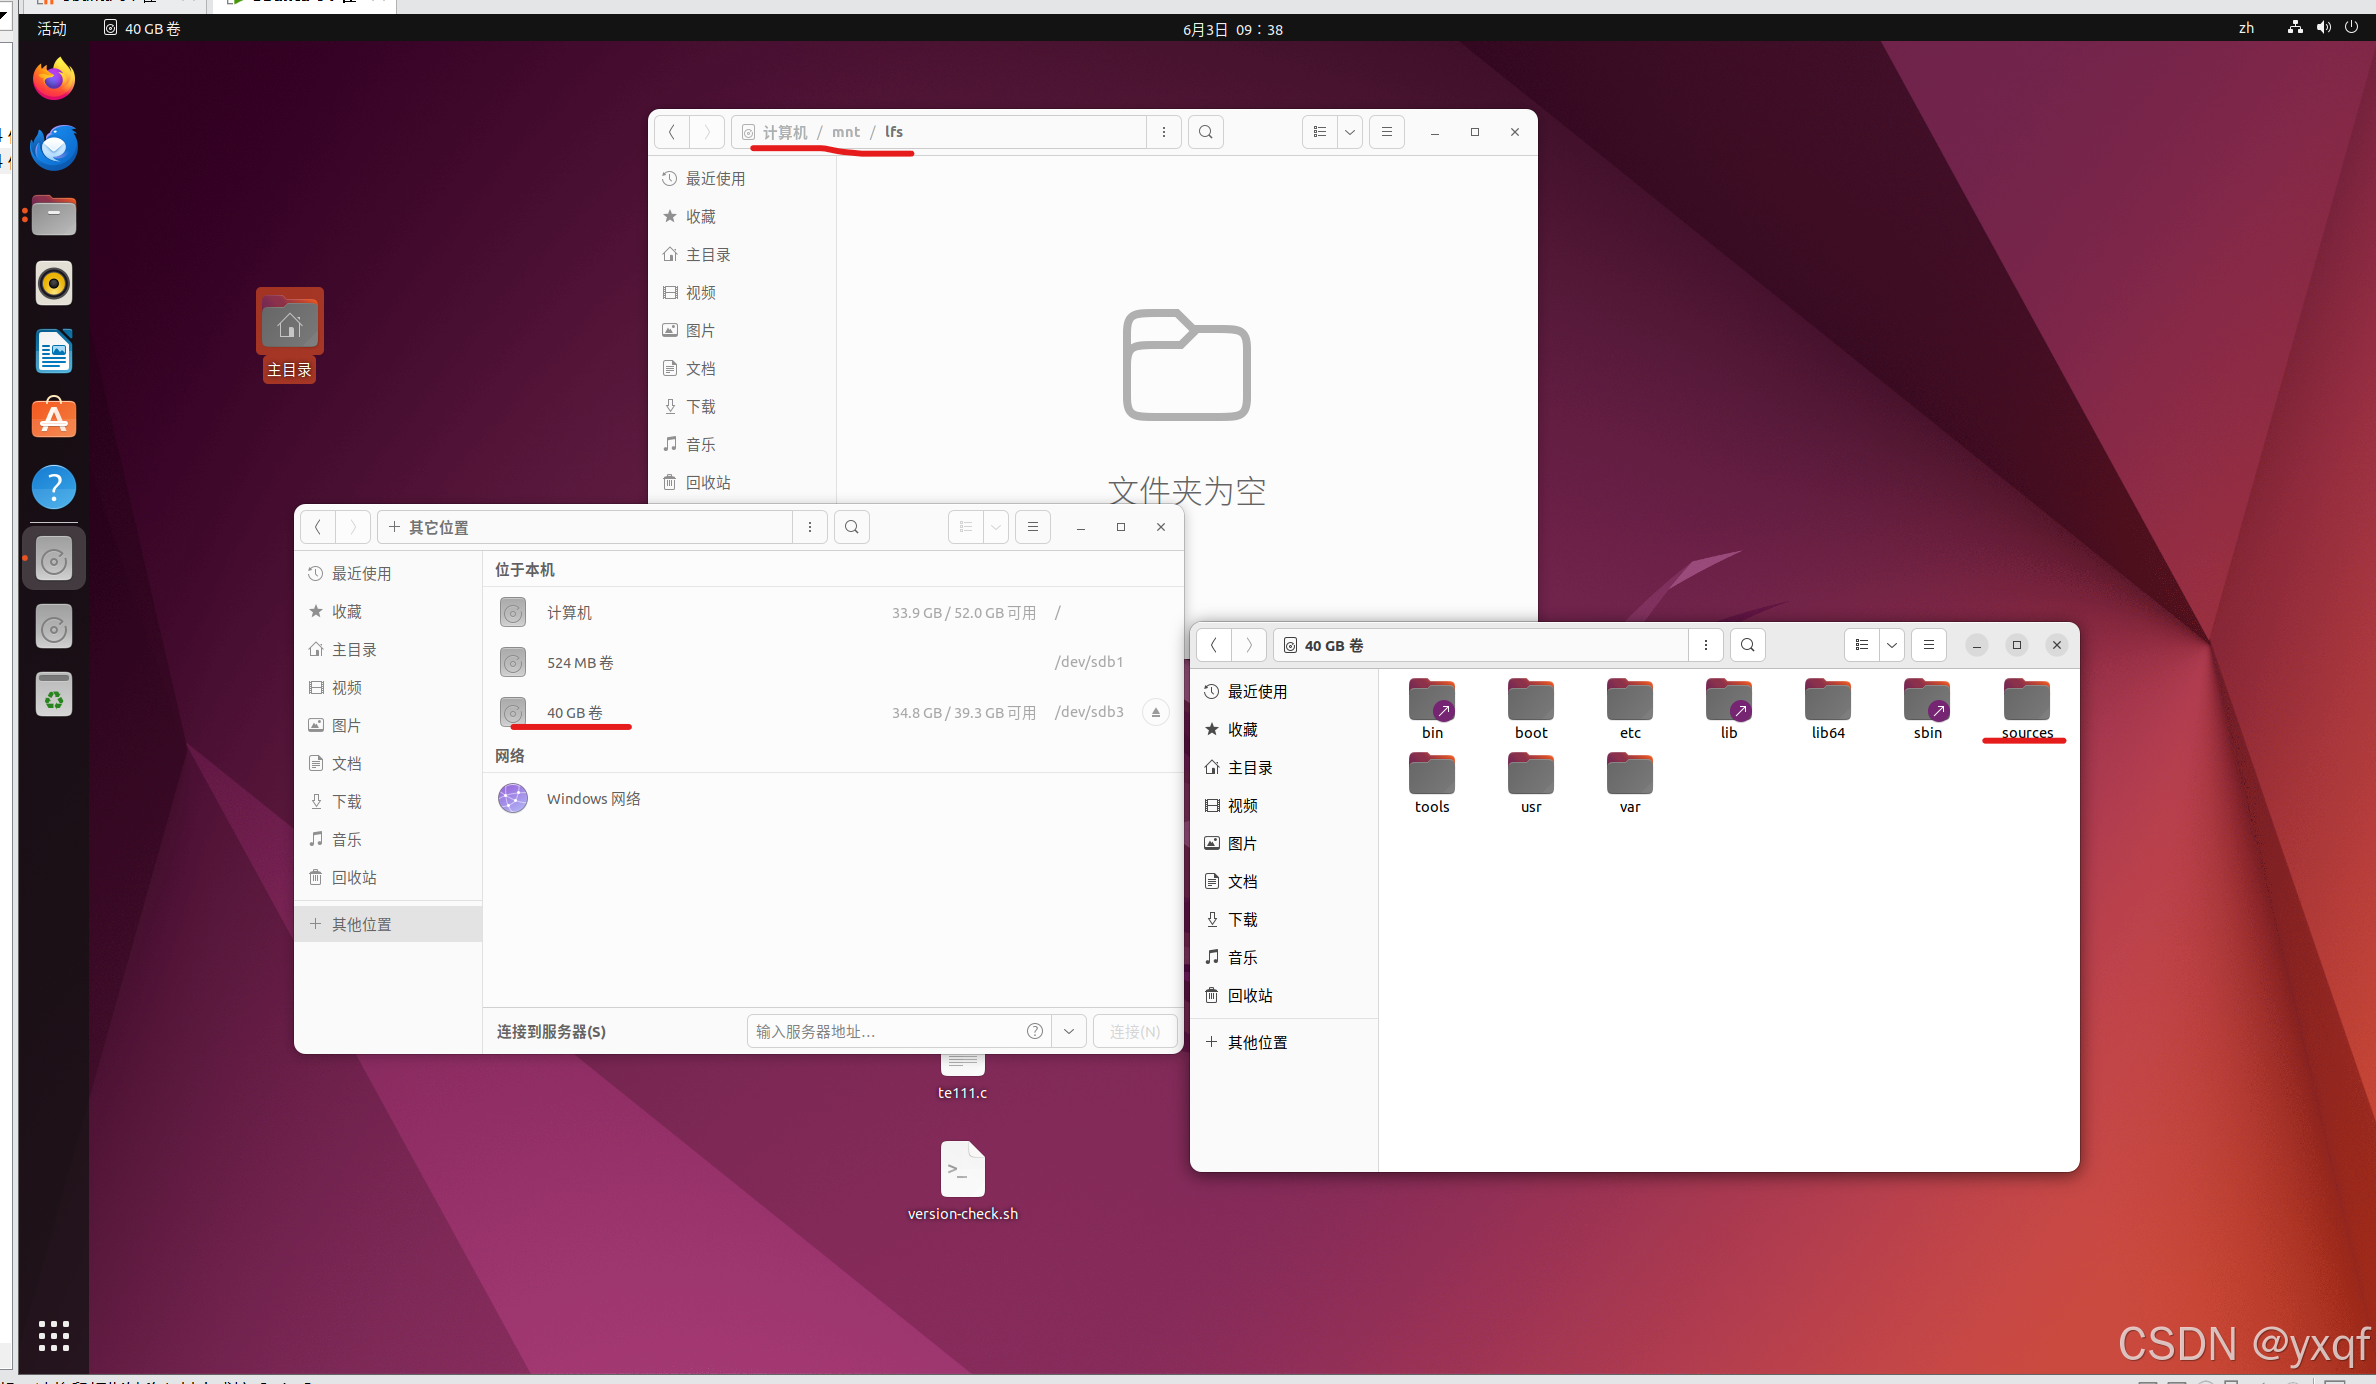This screenshot has width=2376, height=1384.
Task: Open search in the 40 GB 卷 window
Action: (1746, 645)
